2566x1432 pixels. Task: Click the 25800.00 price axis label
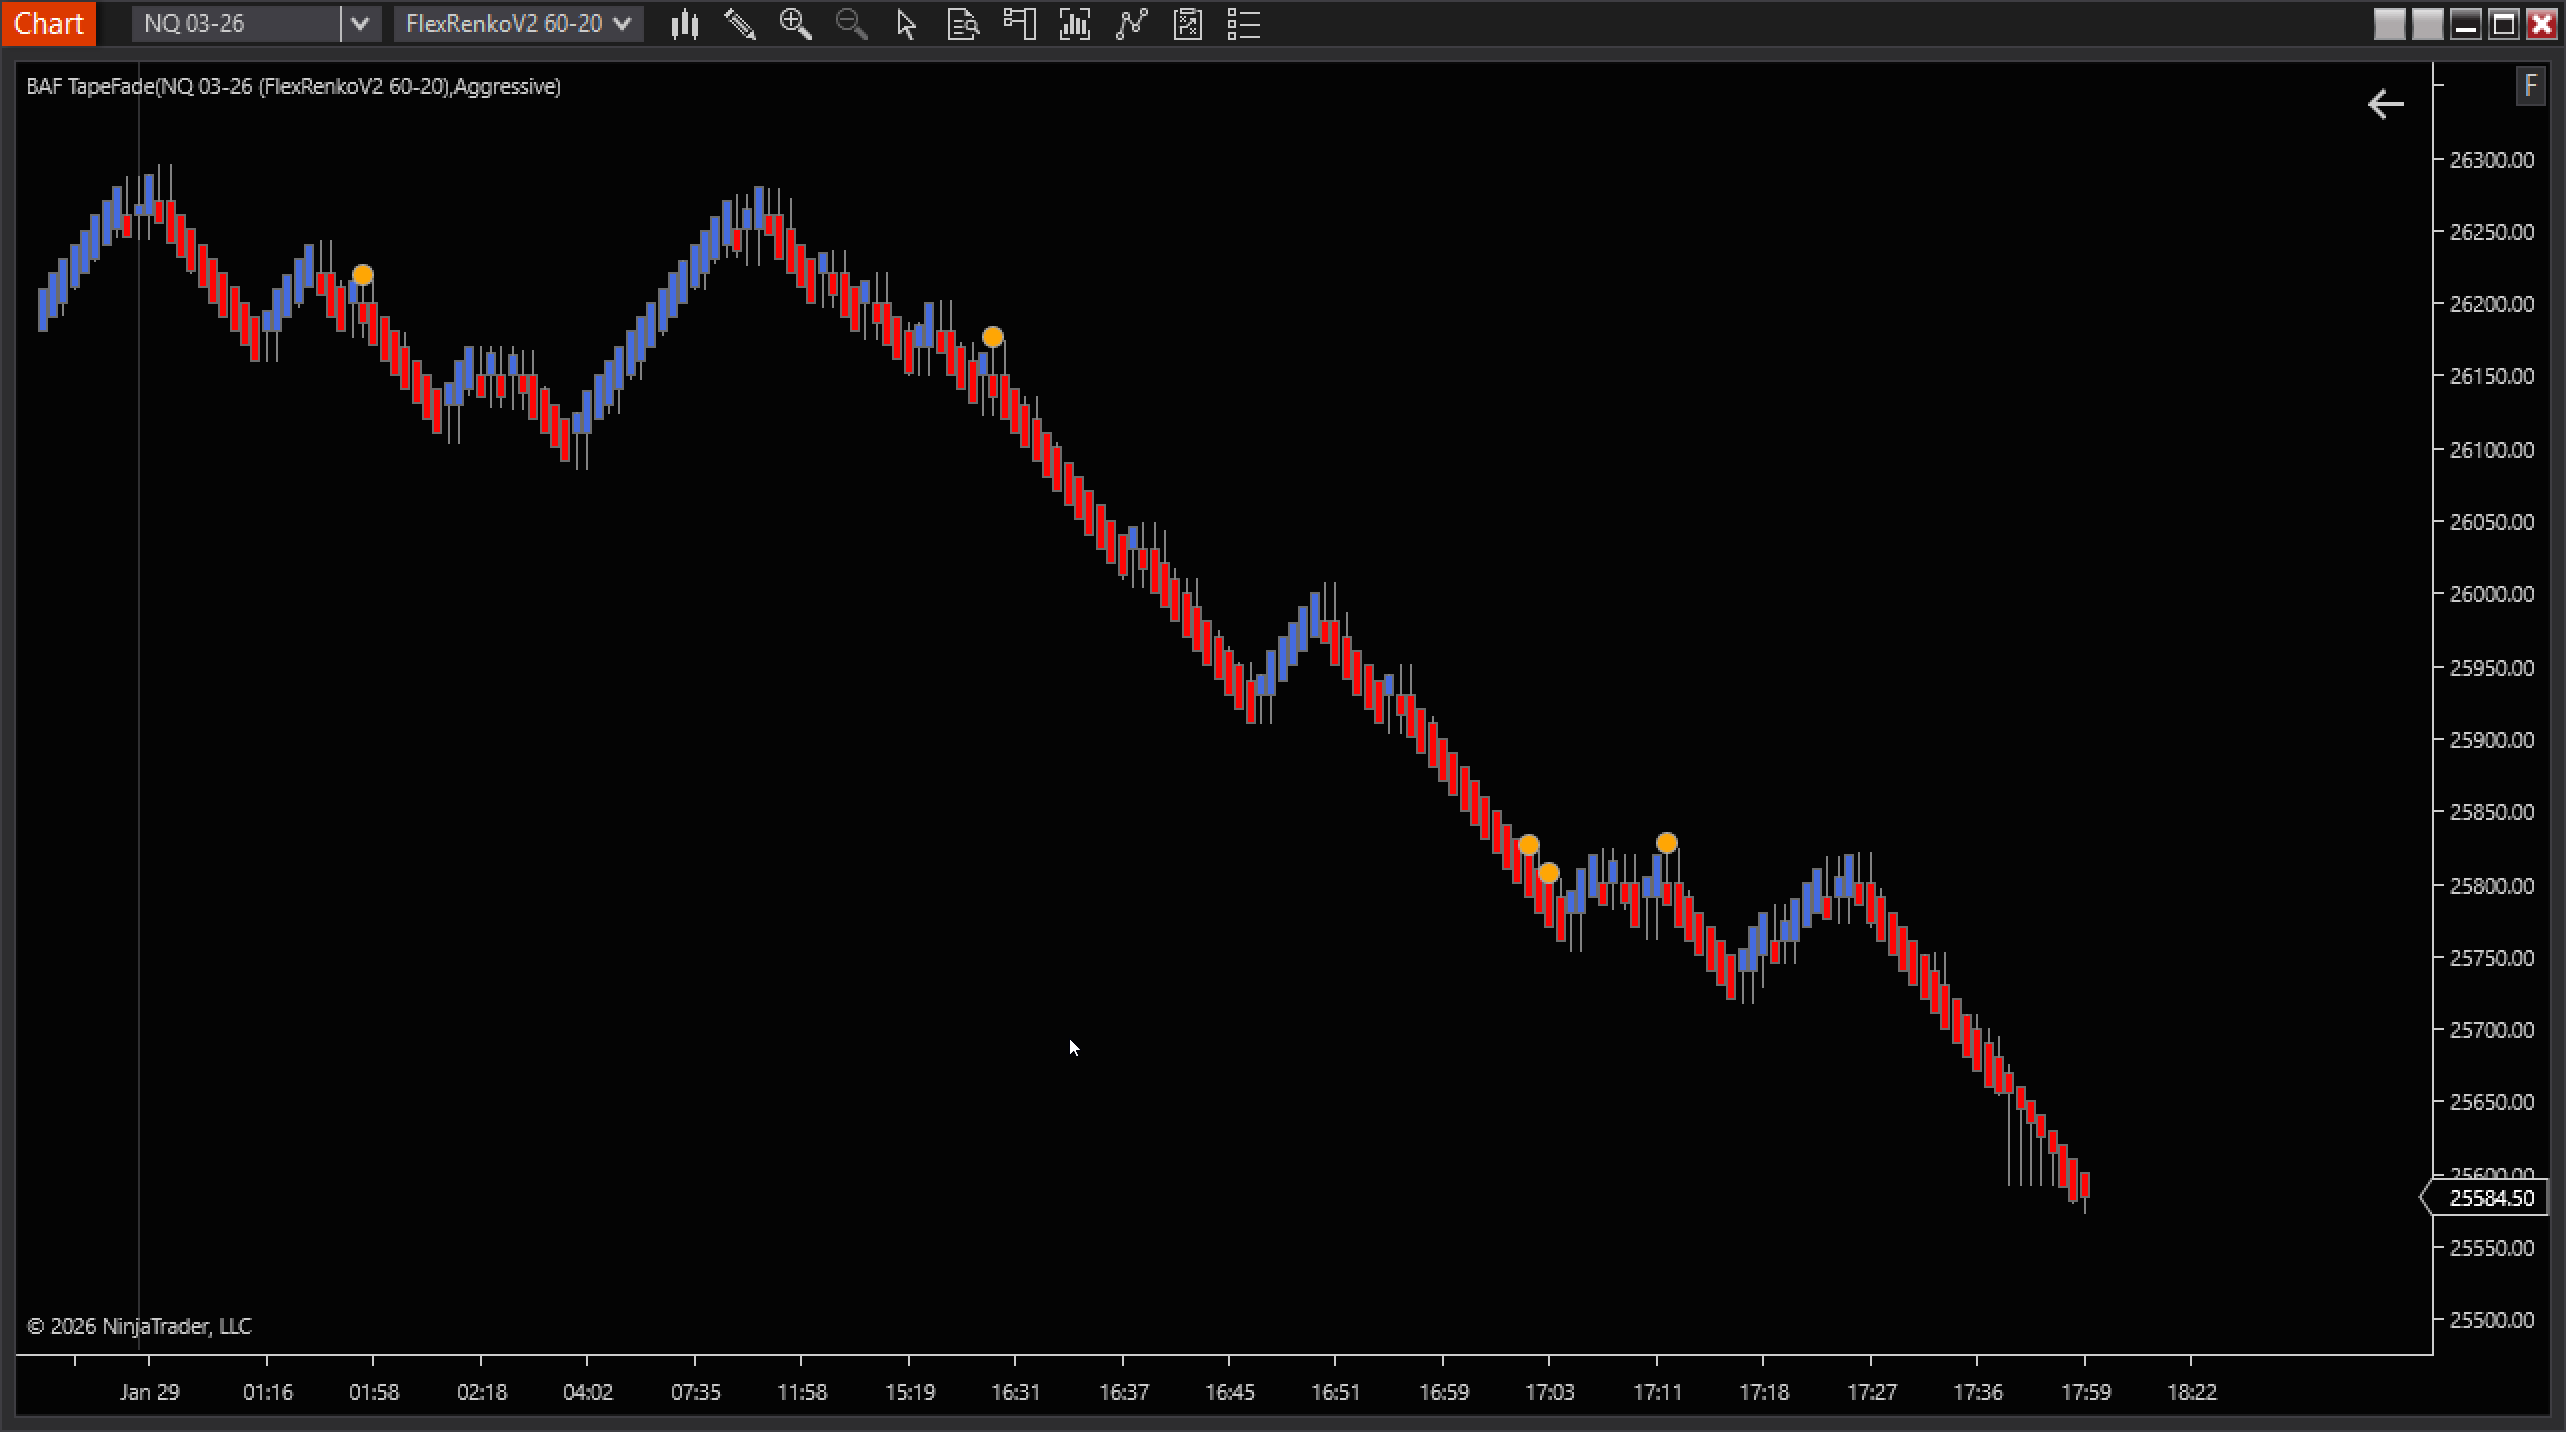point(2491,886)
